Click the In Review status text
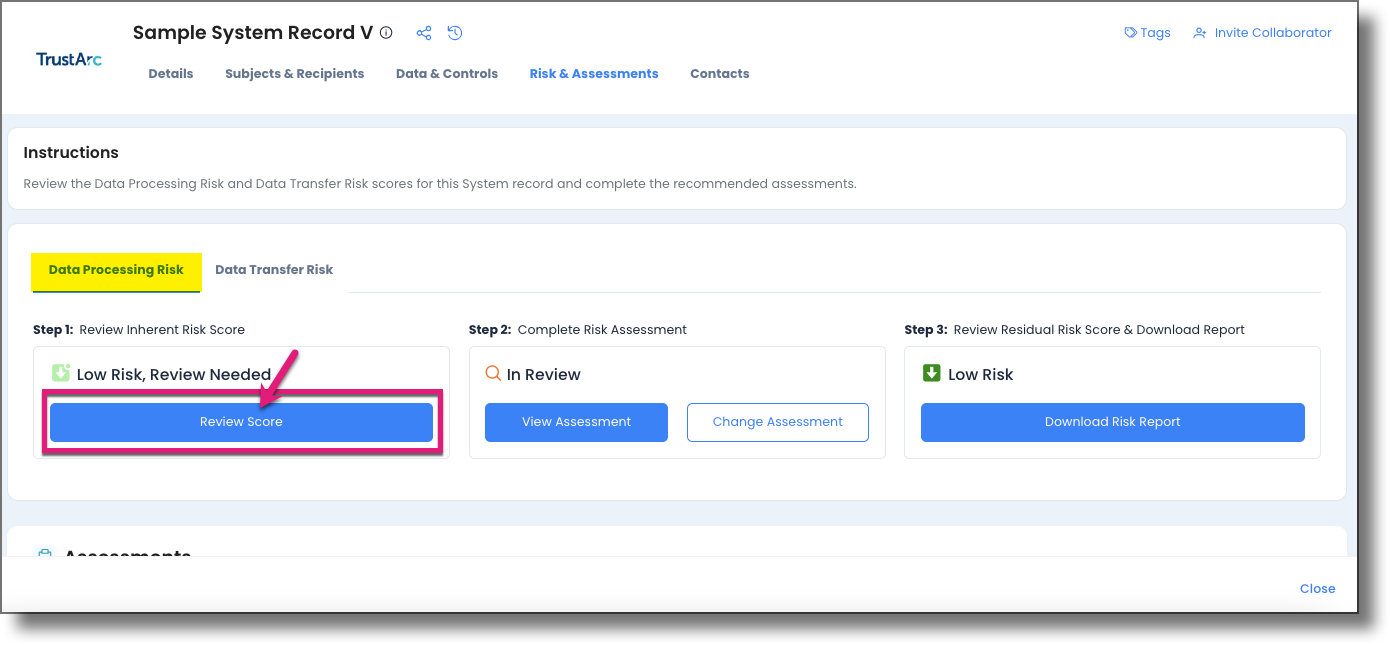 pos(544,375)
